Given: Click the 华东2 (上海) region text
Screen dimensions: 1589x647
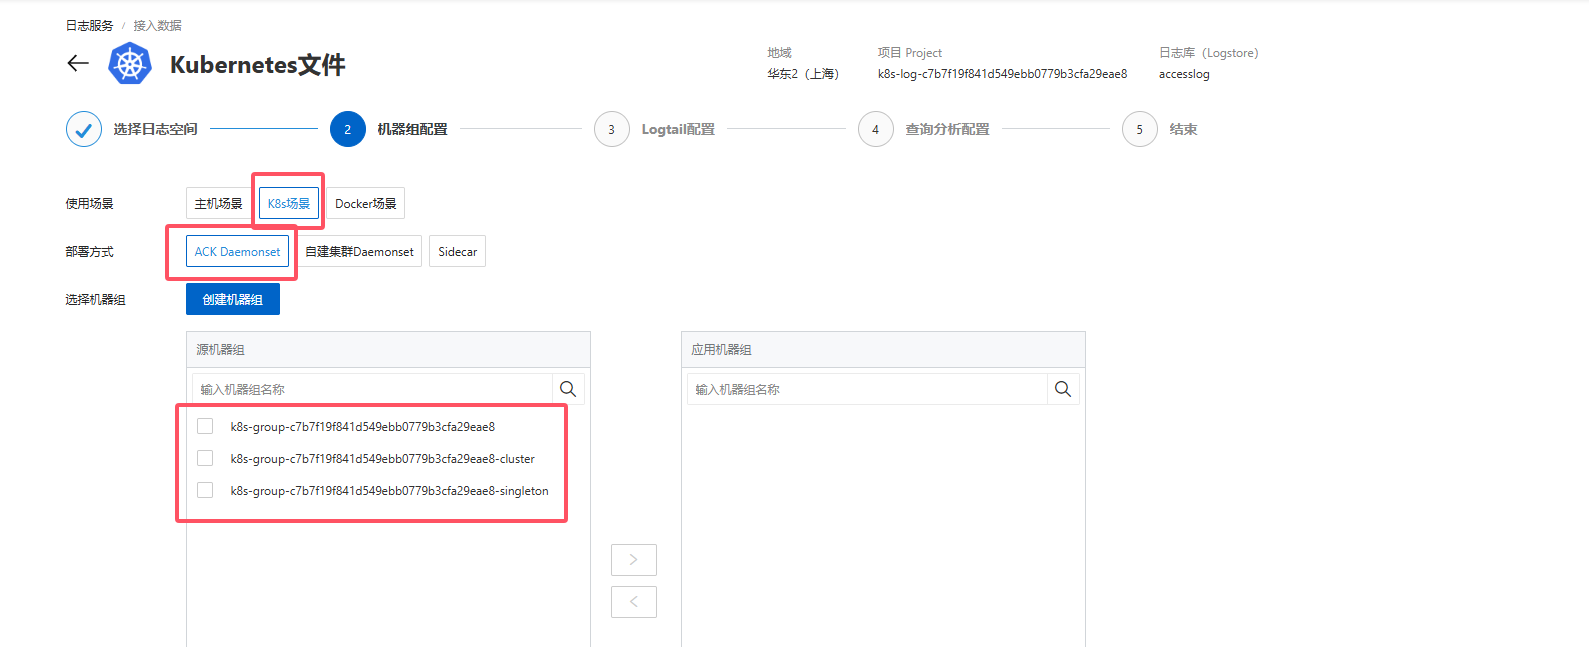Looking at the screenshot, I should [803, 74].
